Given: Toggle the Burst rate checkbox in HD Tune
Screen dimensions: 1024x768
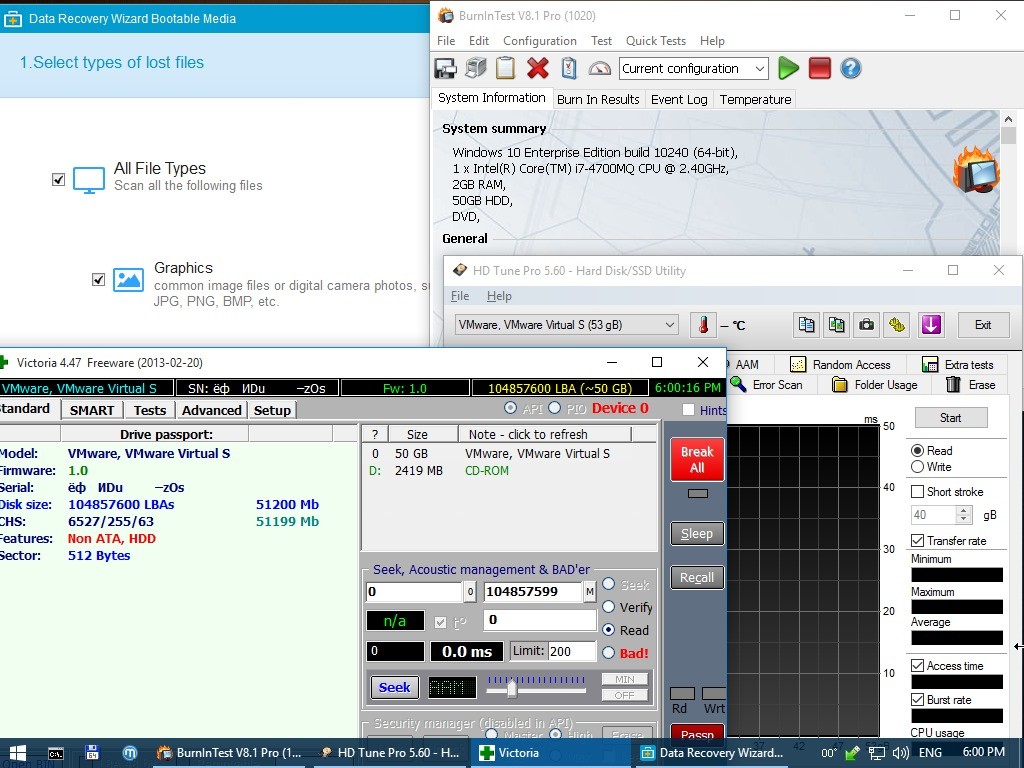Looking at the screenshot, I should [x=918, y=699].
